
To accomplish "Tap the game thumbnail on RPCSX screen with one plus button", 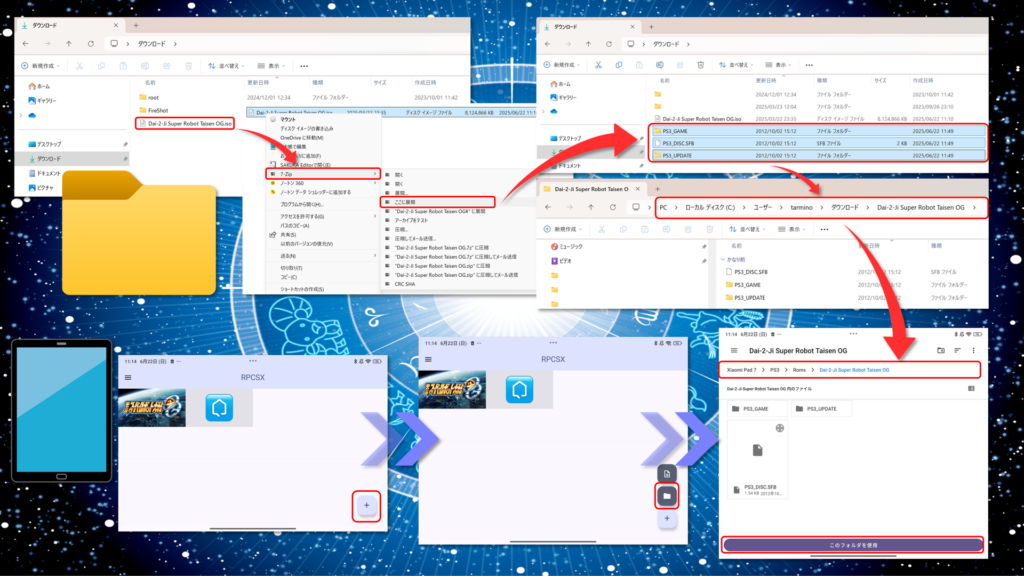I will pos(152,408).
